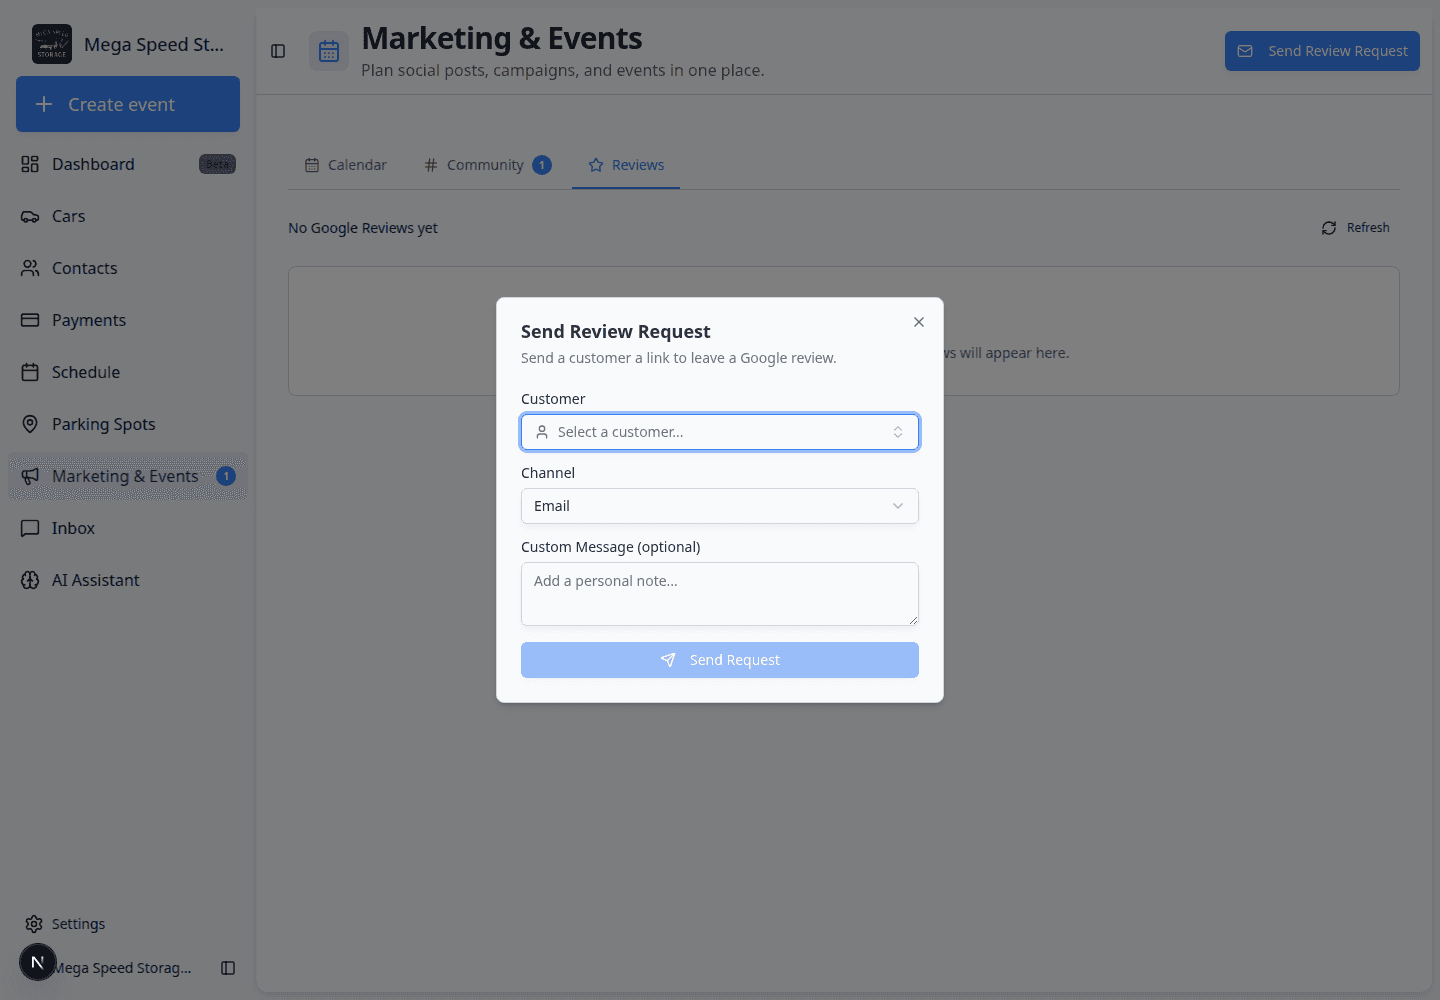Click the Payments card icon
1440x1000 pixels.
[x=30, y=320]
